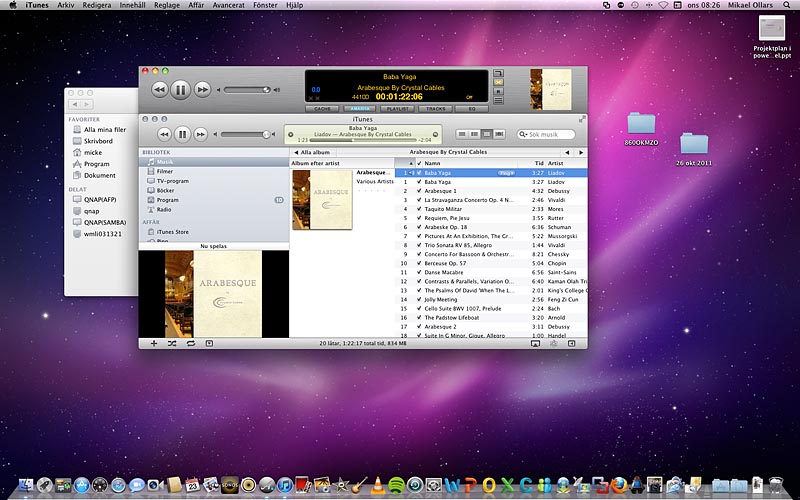Viewport: 800px width, 500px height.
Task: Adjust the iTunes volume slider
Action: (246, 134)
